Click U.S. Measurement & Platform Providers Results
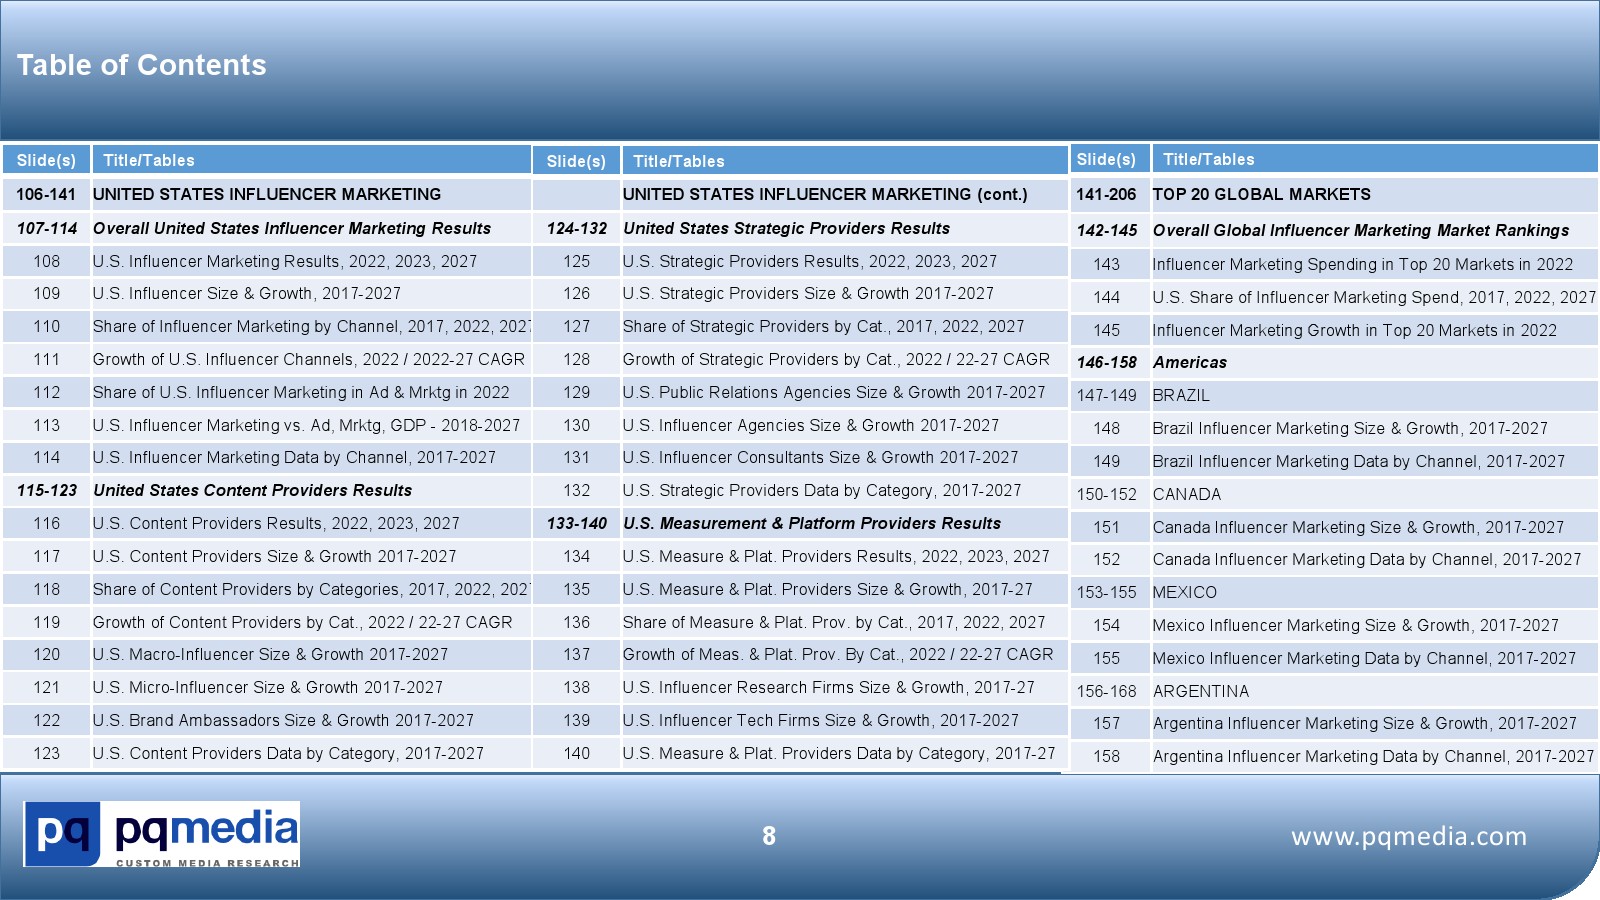 click(x=811, y=523)
